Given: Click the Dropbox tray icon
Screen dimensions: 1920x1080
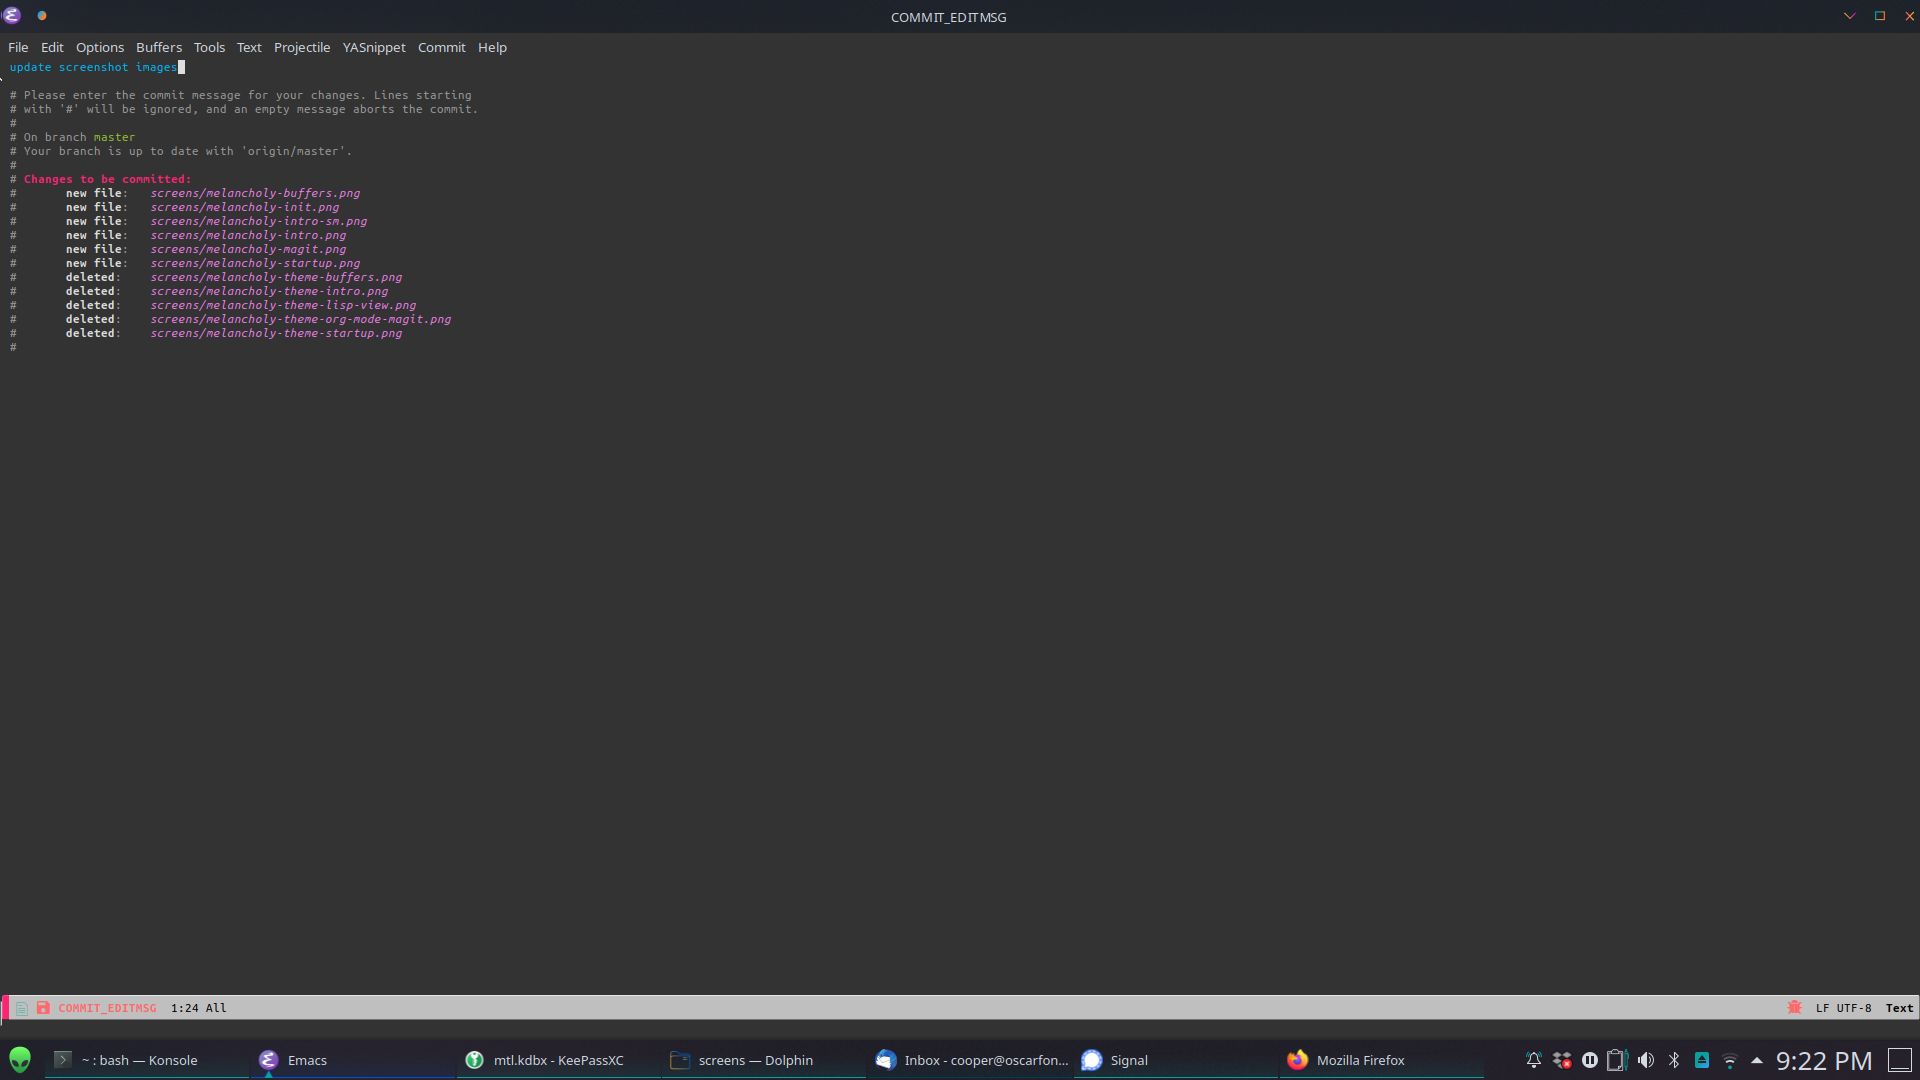Looking at the screenshot, I should (x=1562, y=1060).
